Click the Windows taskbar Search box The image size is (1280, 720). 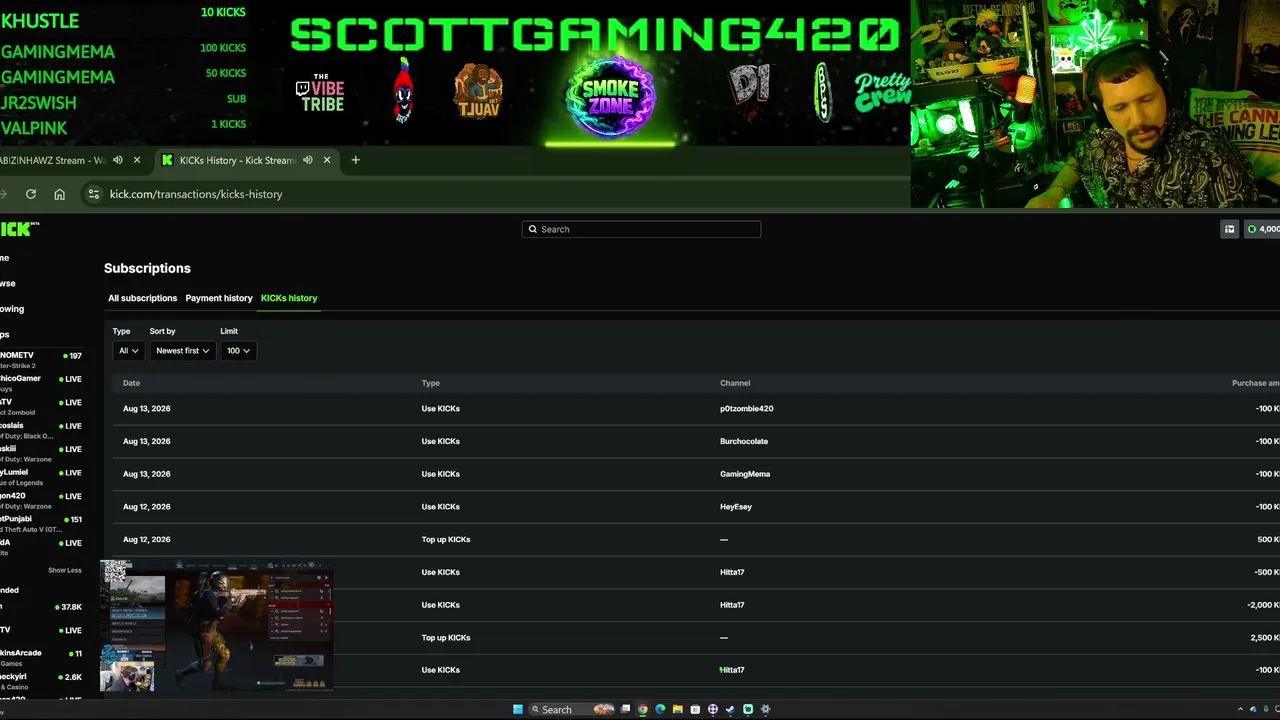(x=573, y=709)
